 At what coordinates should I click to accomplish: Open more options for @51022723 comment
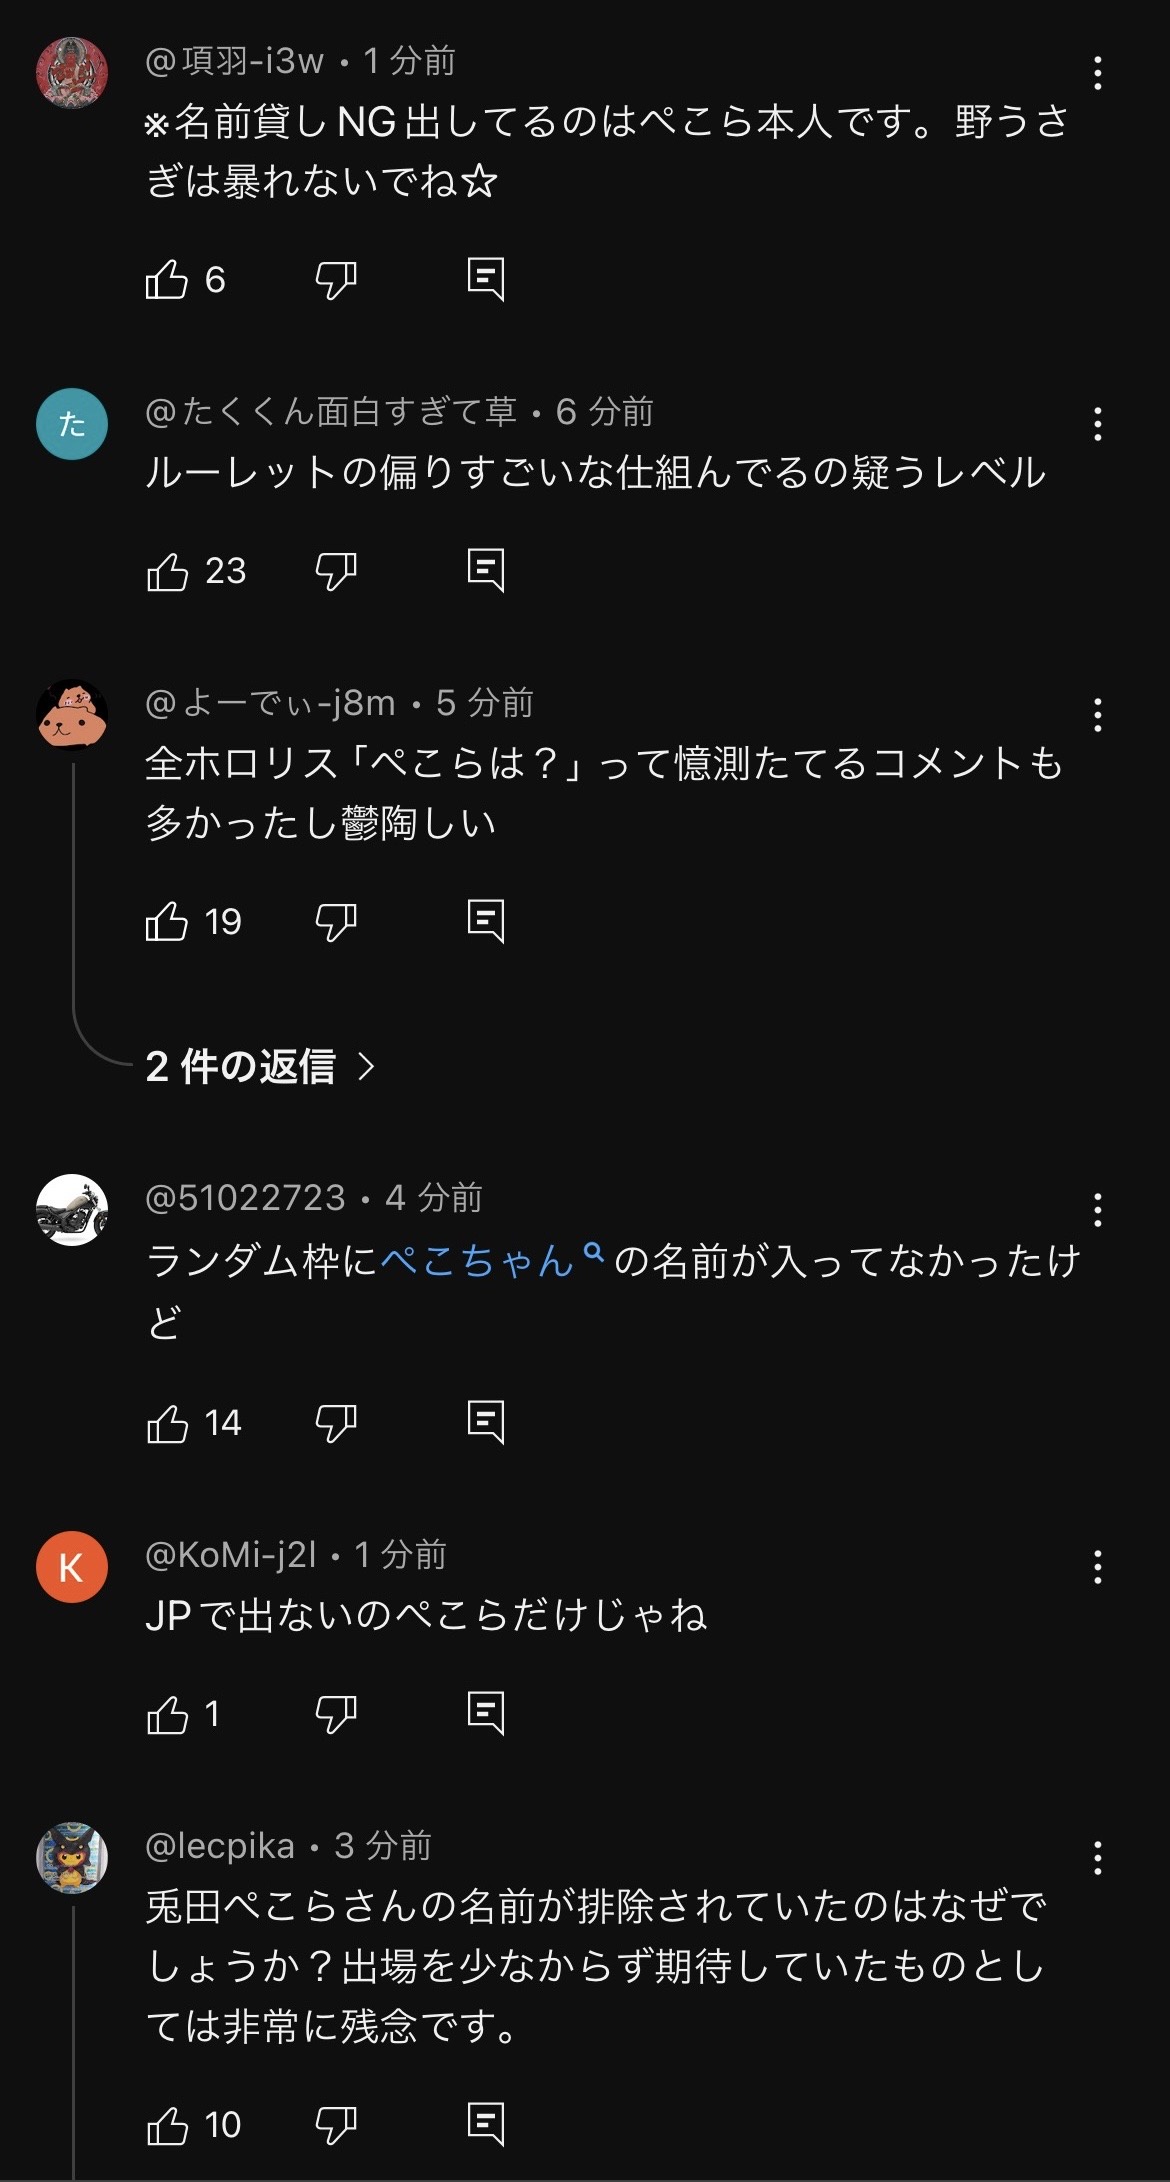pos(1098,1210)
